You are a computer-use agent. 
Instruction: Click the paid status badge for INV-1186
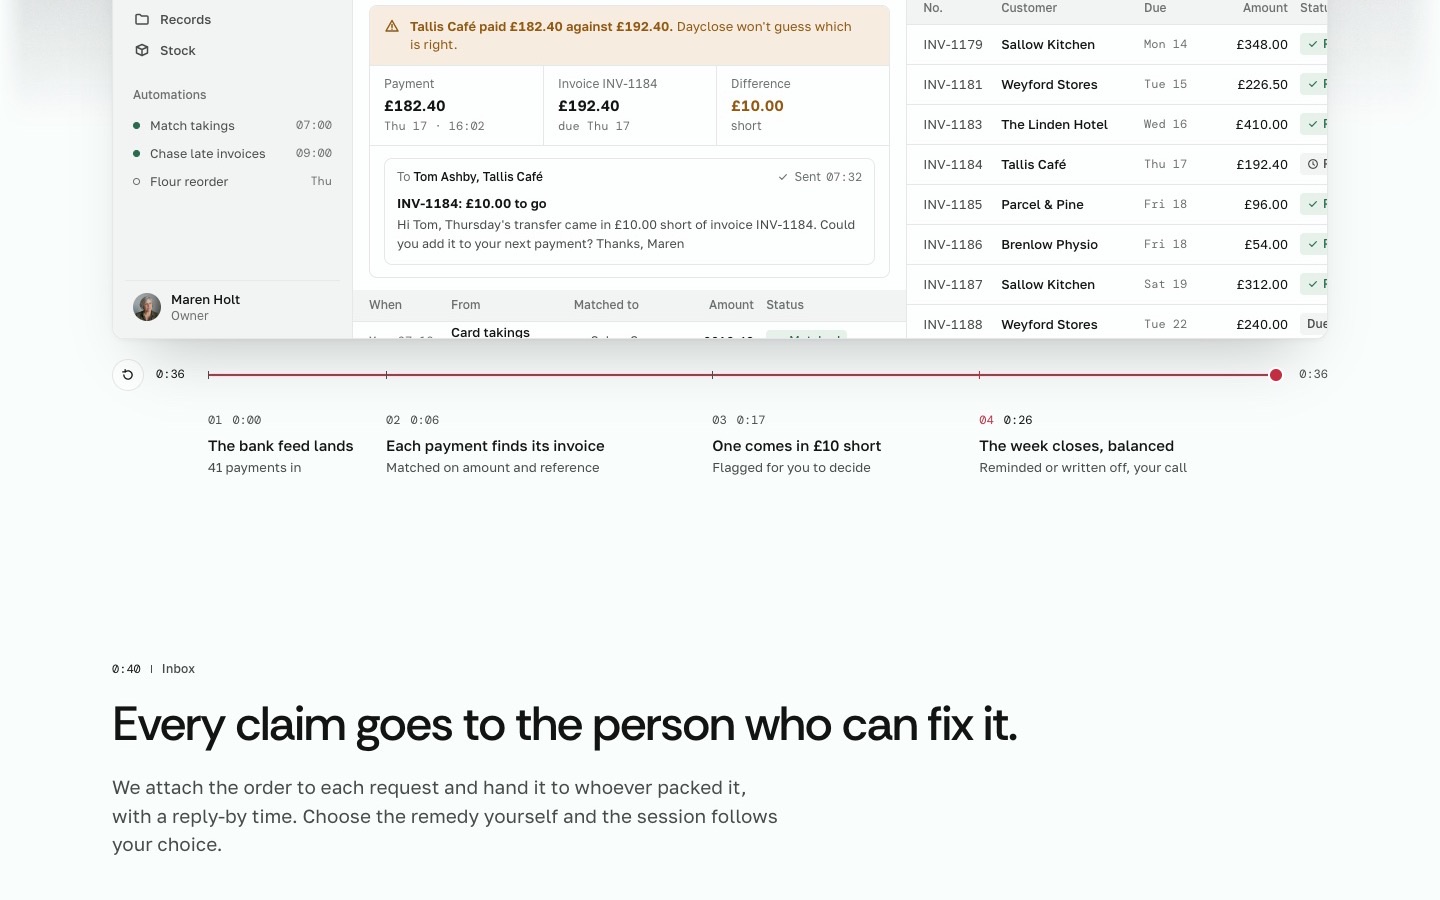click(1314, 244)
